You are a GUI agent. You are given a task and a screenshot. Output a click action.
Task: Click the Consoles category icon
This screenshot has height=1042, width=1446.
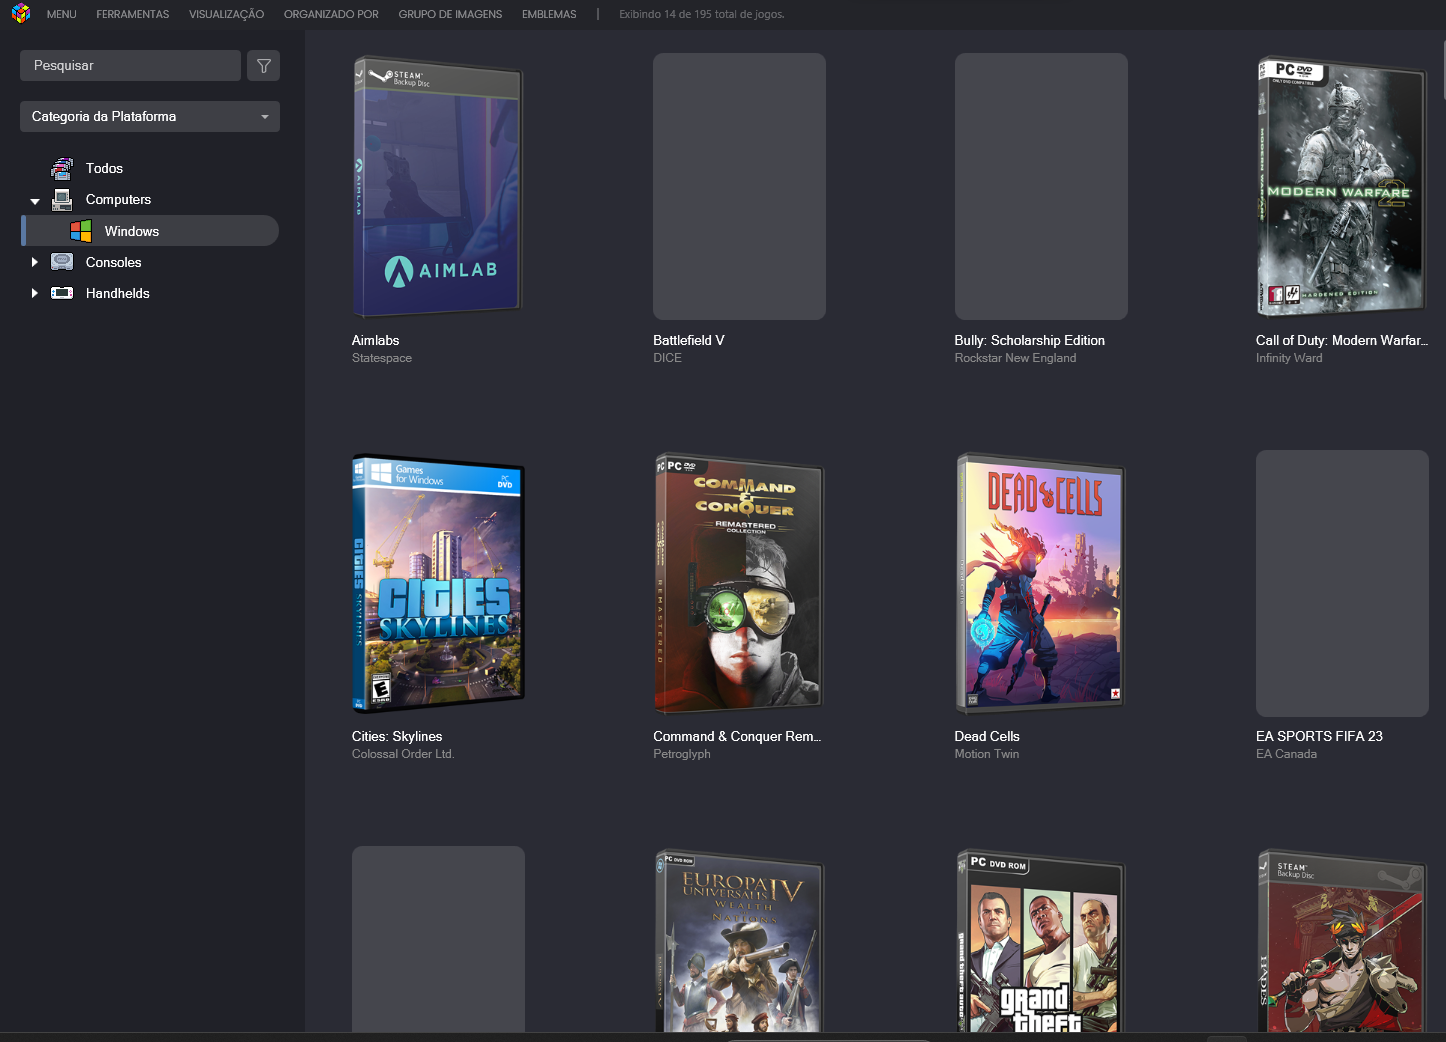62,262
